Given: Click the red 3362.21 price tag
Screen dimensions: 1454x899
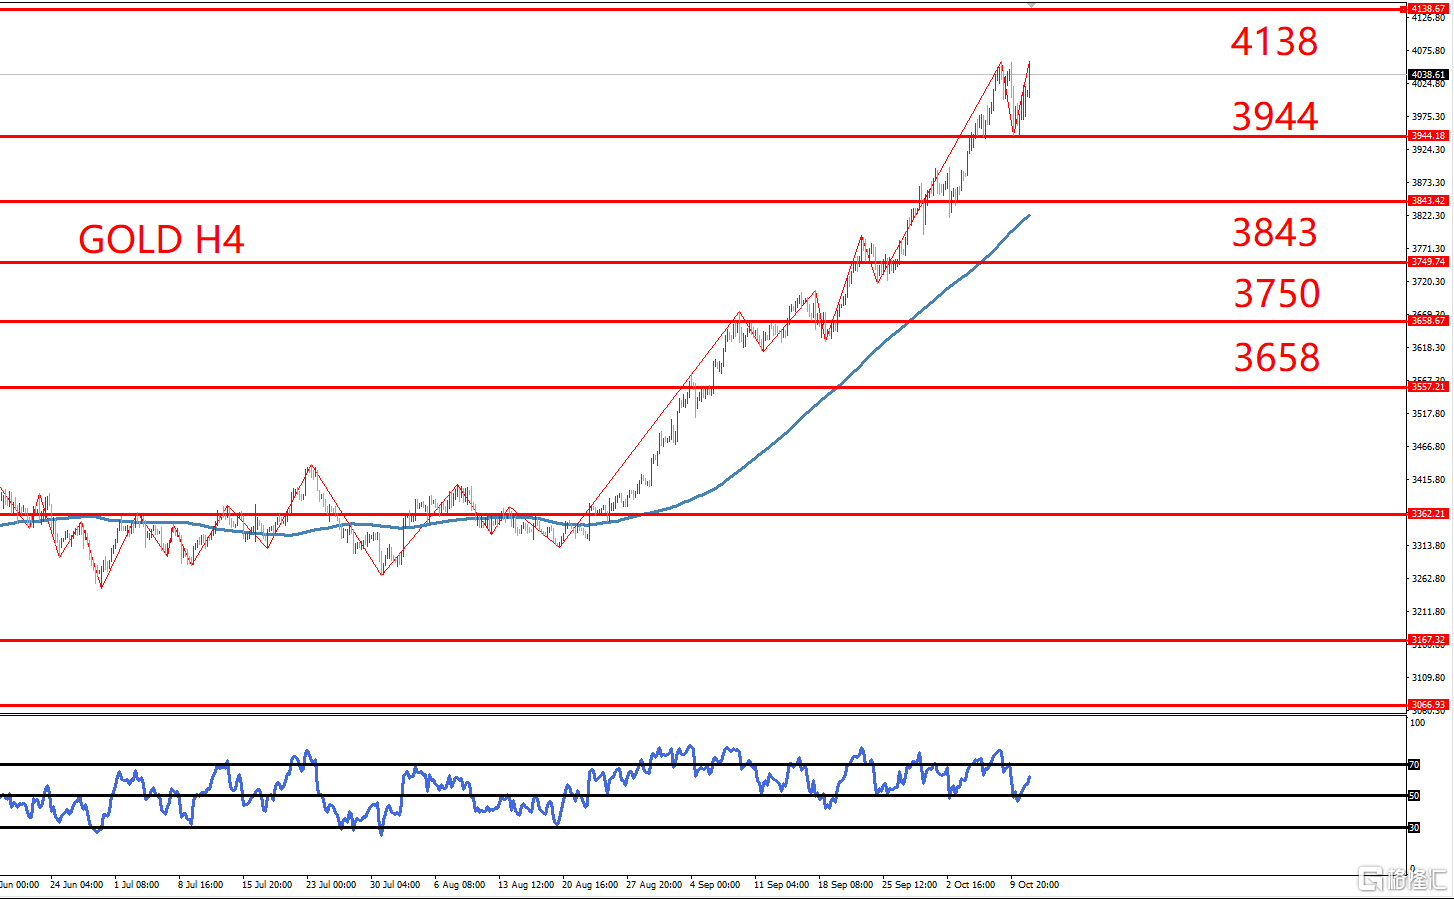Looking at the screenshot, I should (1427, 514).
